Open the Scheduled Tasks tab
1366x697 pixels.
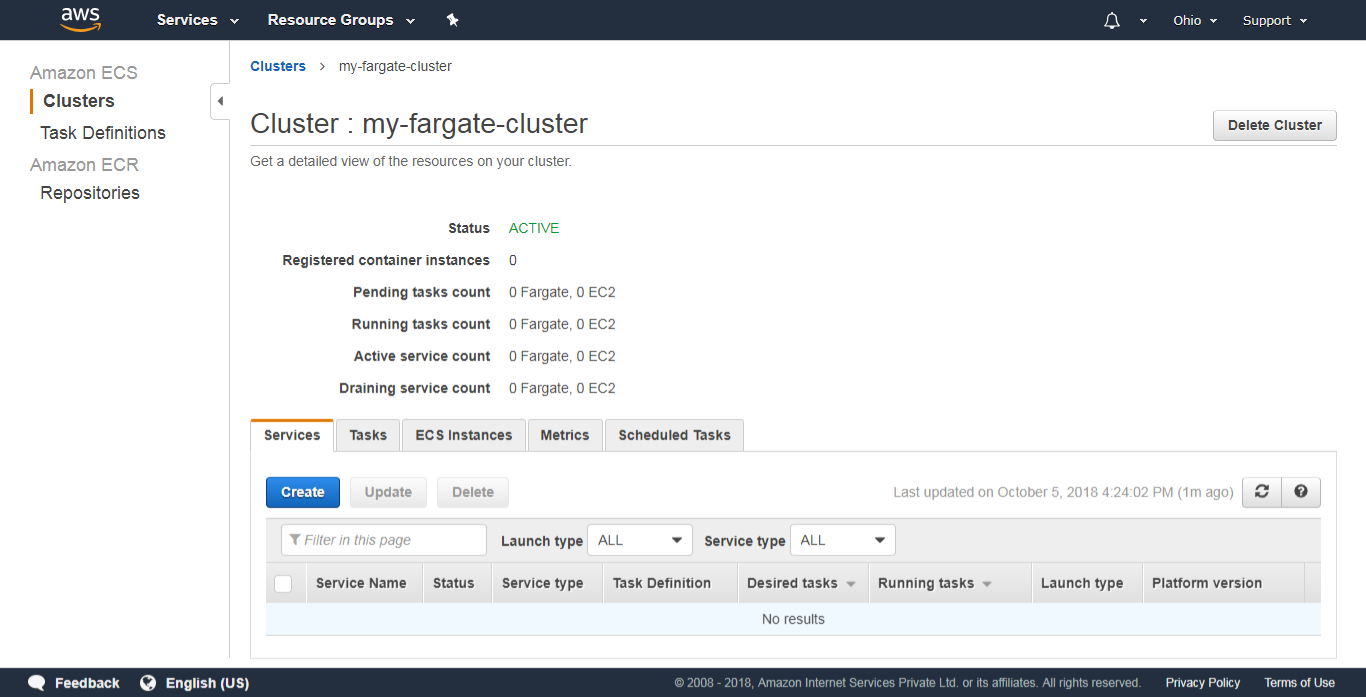(674, 435)
